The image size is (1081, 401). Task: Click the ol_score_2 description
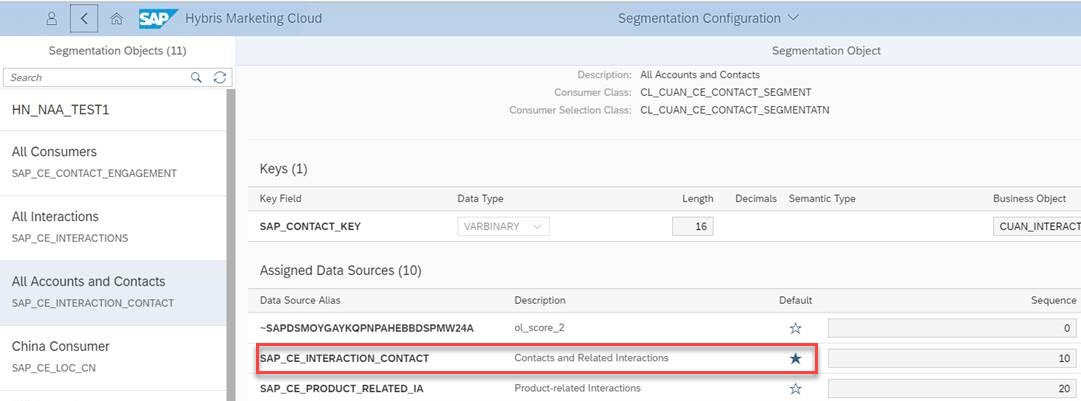[539, 328]
